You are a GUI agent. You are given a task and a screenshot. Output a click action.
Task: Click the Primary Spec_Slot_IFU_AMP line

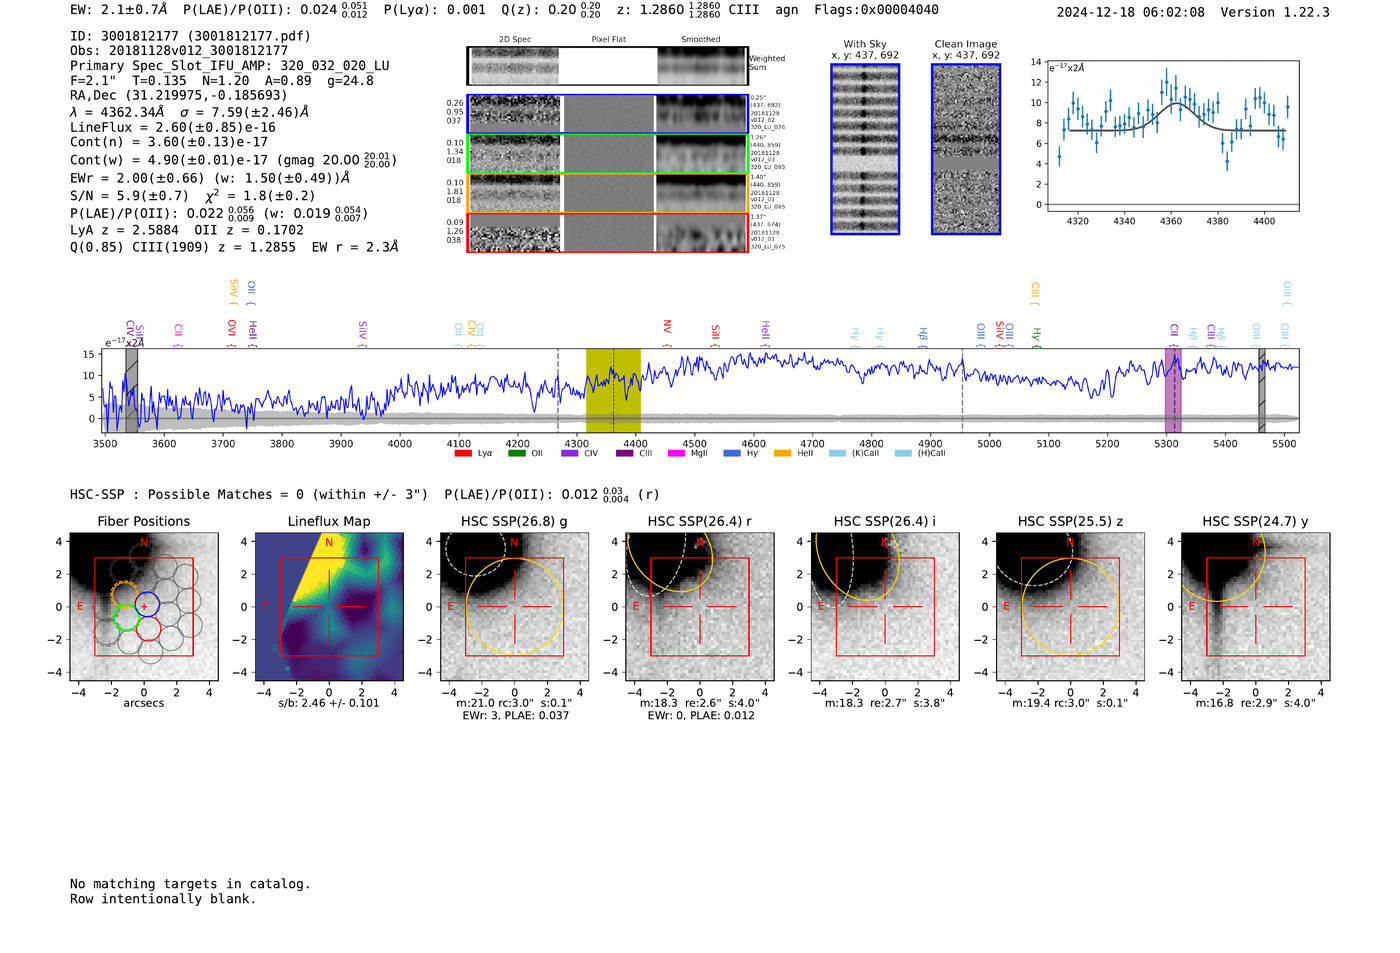(x=230, y=66)
